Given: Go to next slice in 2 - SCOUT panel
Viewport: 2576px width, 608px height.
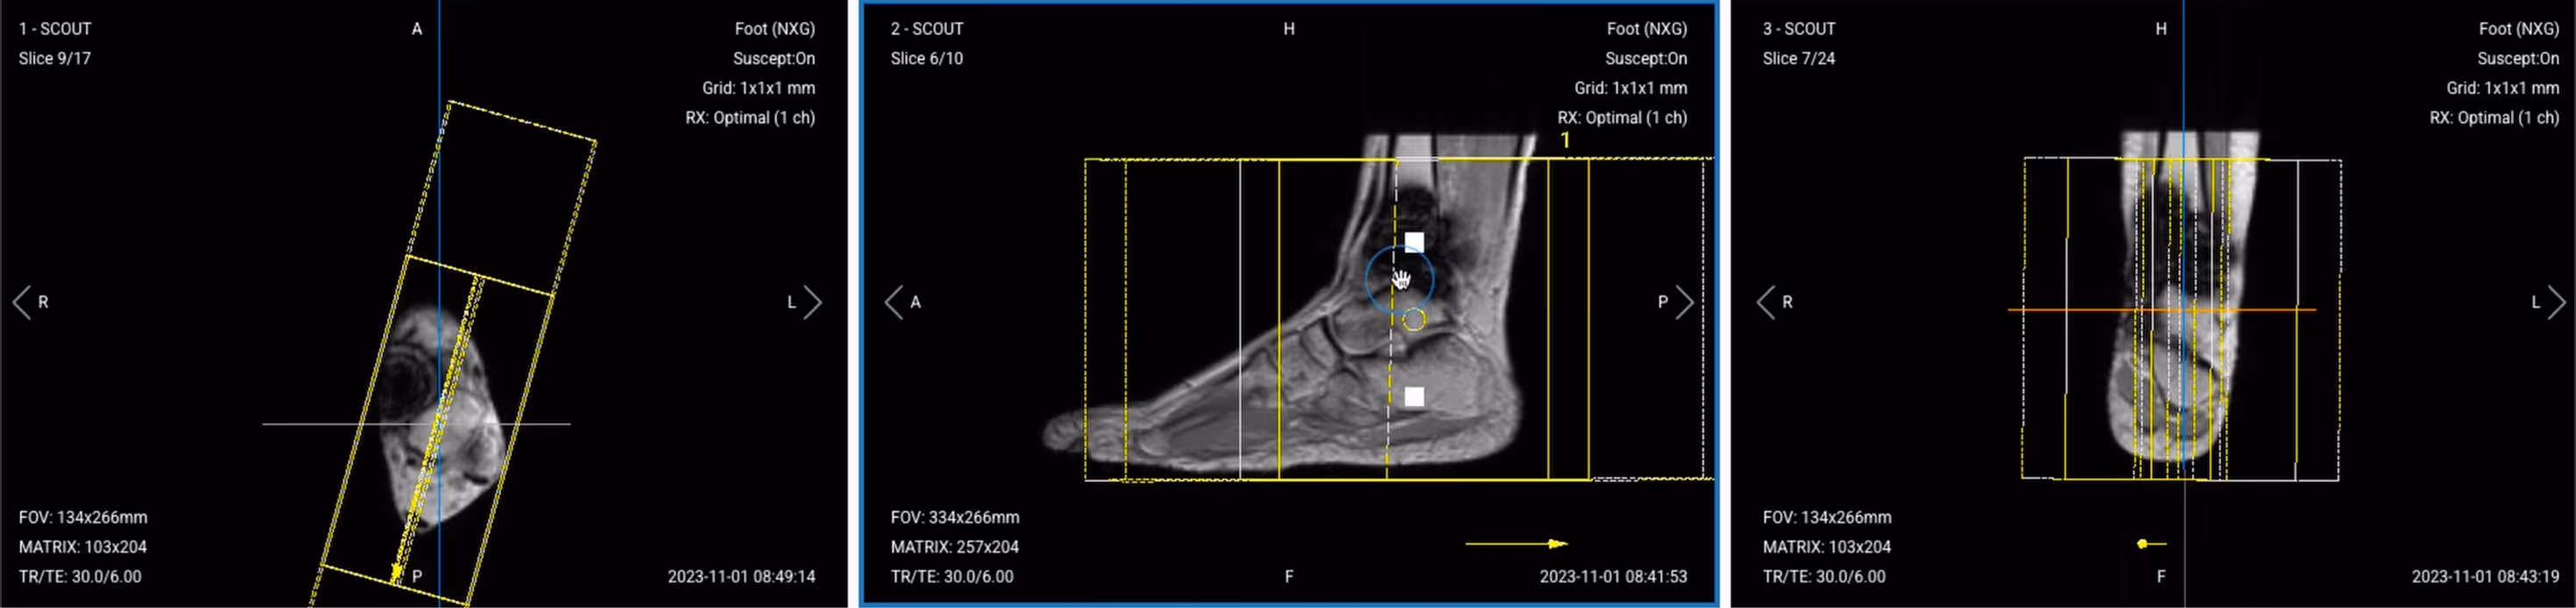Looking at the screenshot, I should [1684, 302].
